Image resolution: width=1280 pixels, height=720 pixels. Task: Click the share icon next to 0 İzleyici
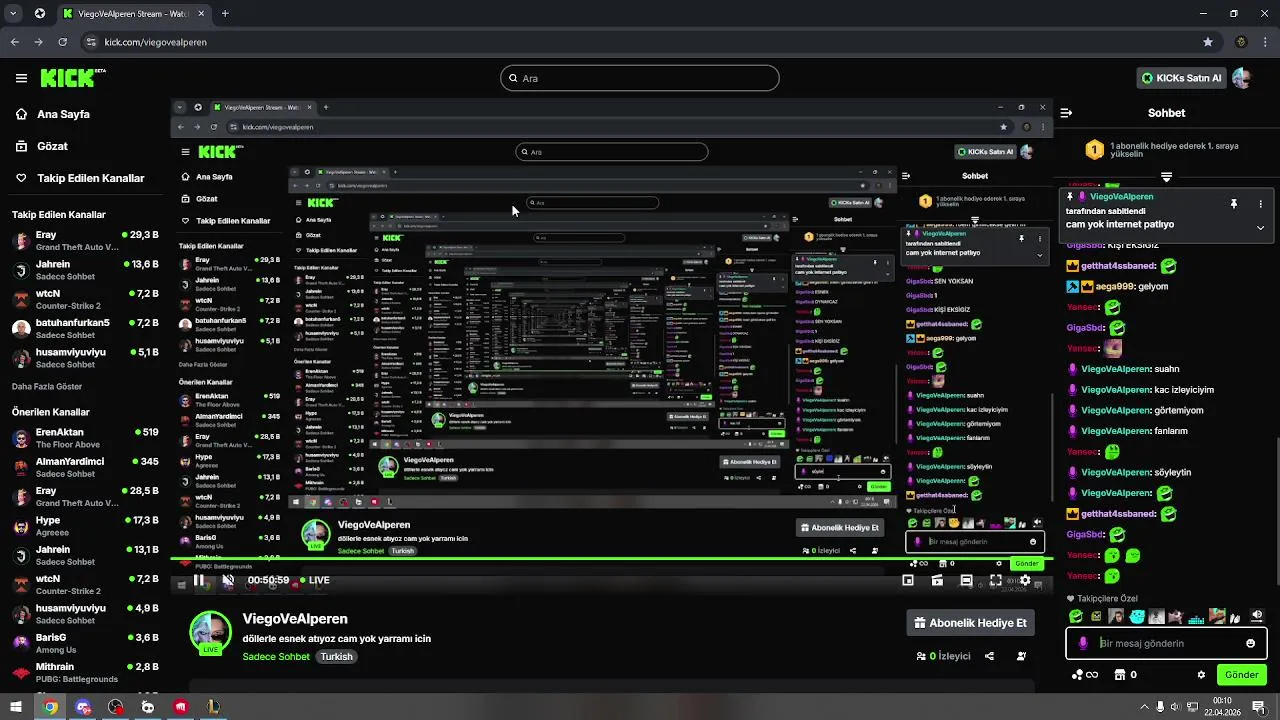[x=989, y=656]
